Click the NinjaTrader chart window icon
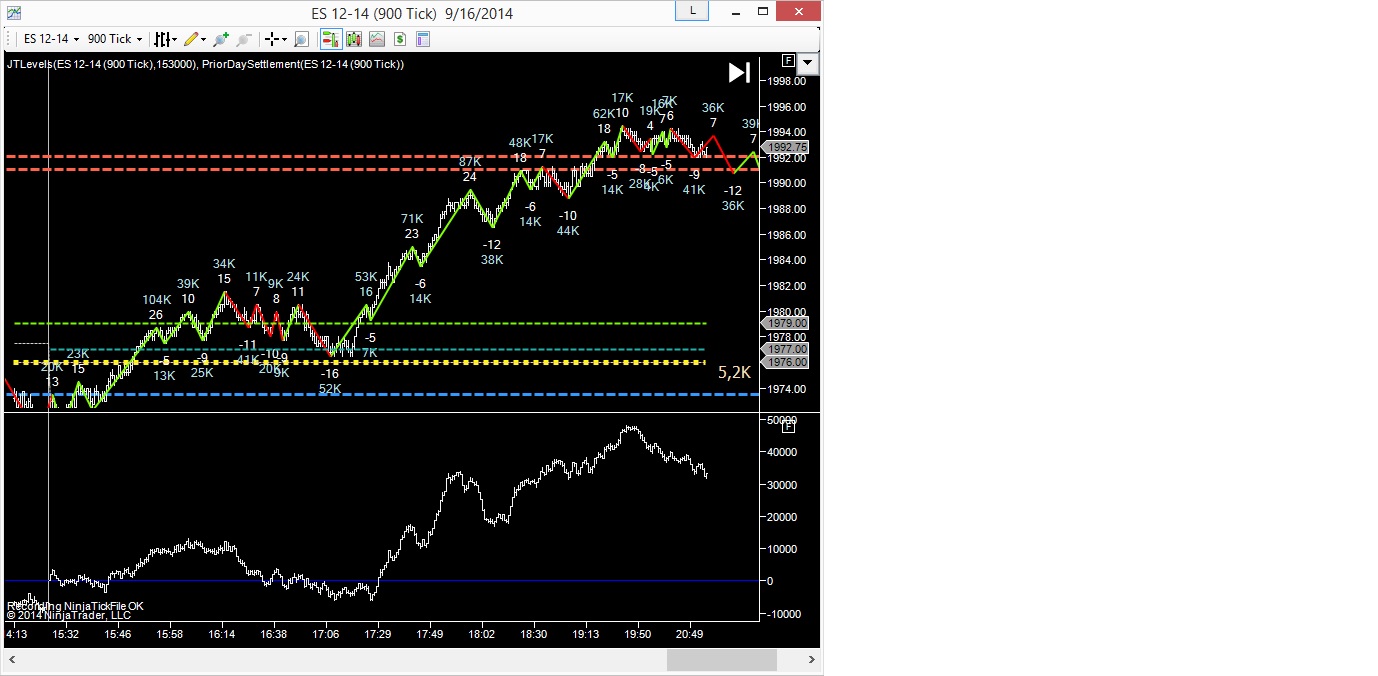This screenshot has width=1378, height=676. (14, 12)
